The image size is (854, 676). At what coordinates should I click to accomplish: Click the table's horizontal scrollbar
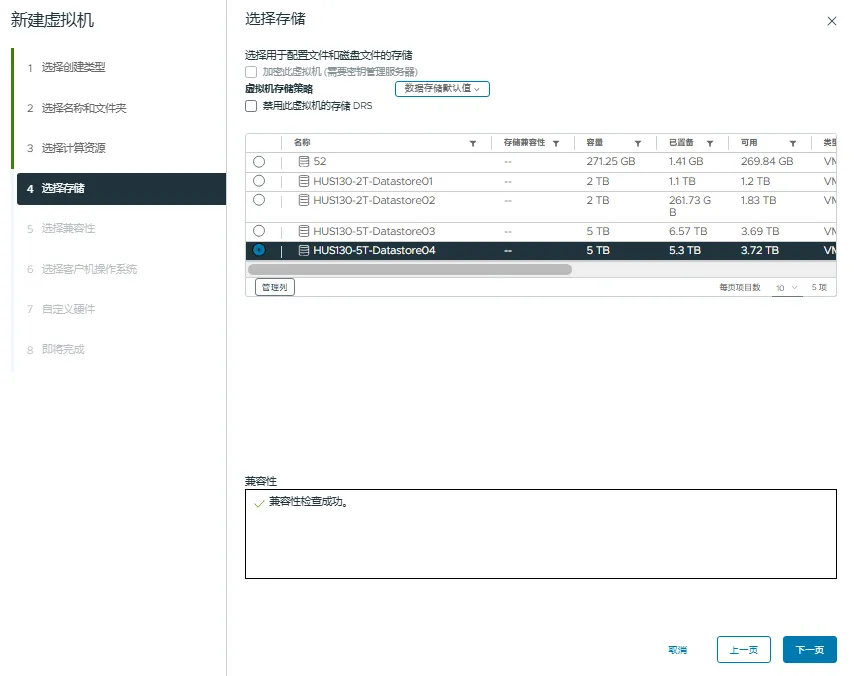[410, 269]
